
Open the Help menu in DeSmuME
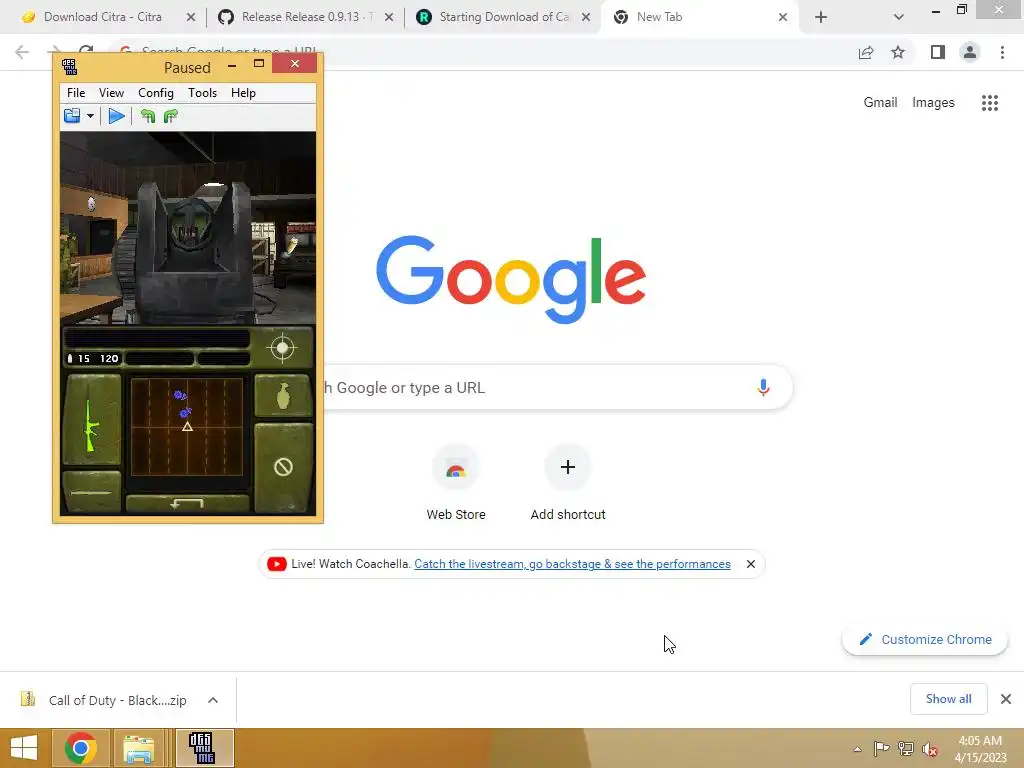coord(243,93)
